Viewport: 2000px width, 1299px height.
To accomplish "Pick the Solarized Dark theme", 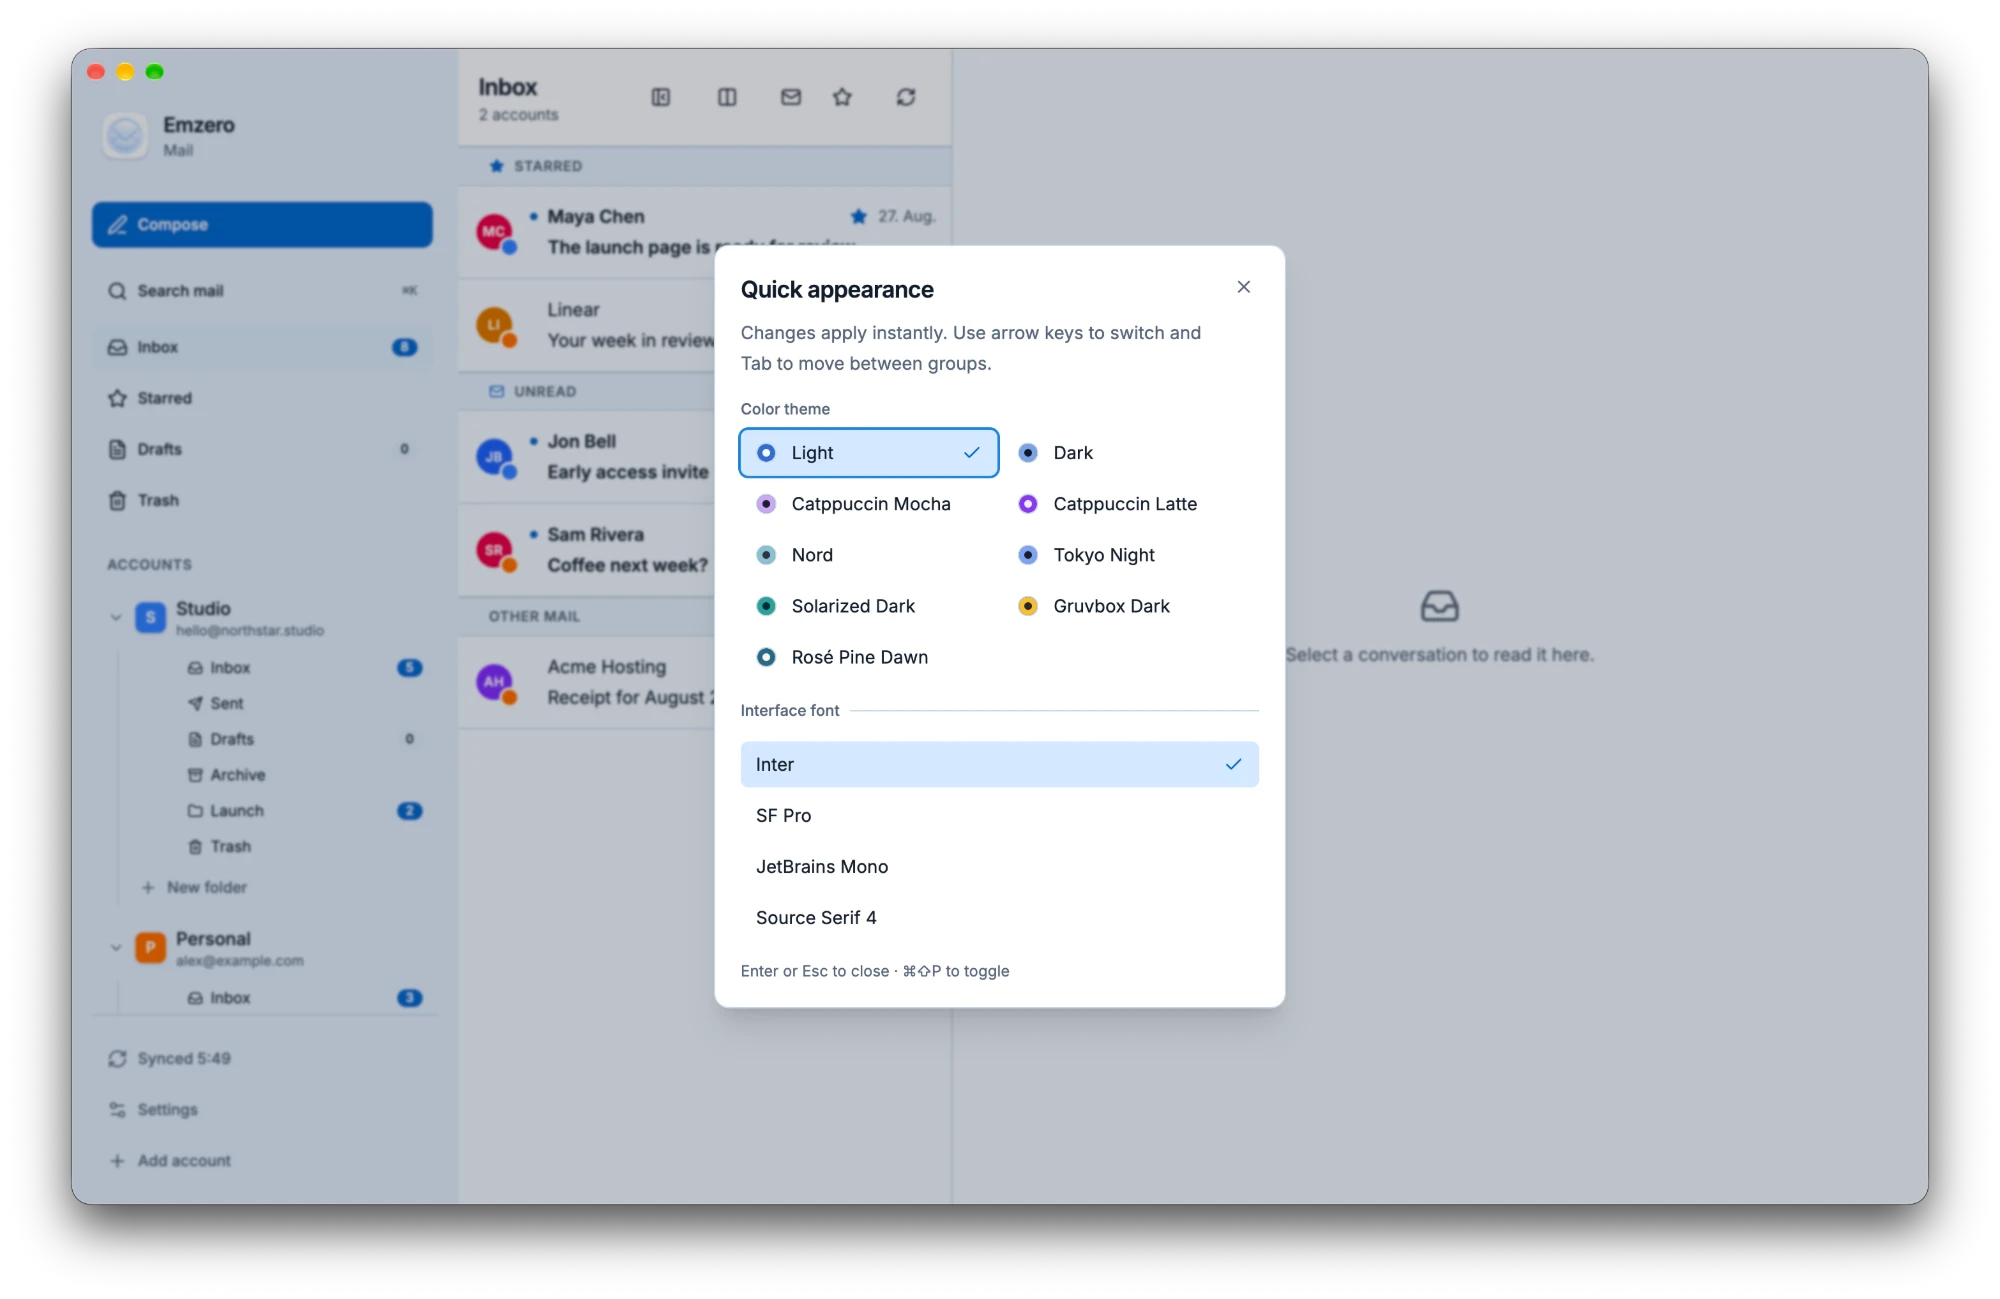I will click(869, 606).
